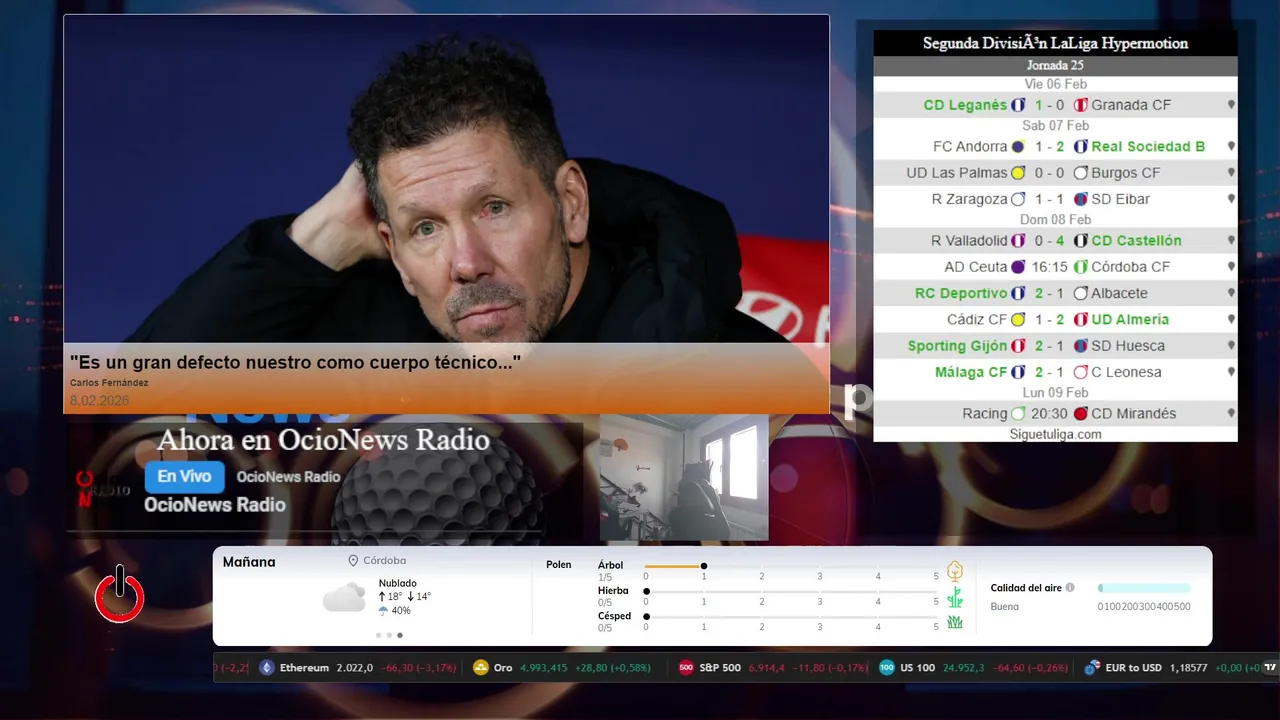Click the FC Andorra team crest
This screenshot has height=720, width=1280.
tap(1018, 146)
